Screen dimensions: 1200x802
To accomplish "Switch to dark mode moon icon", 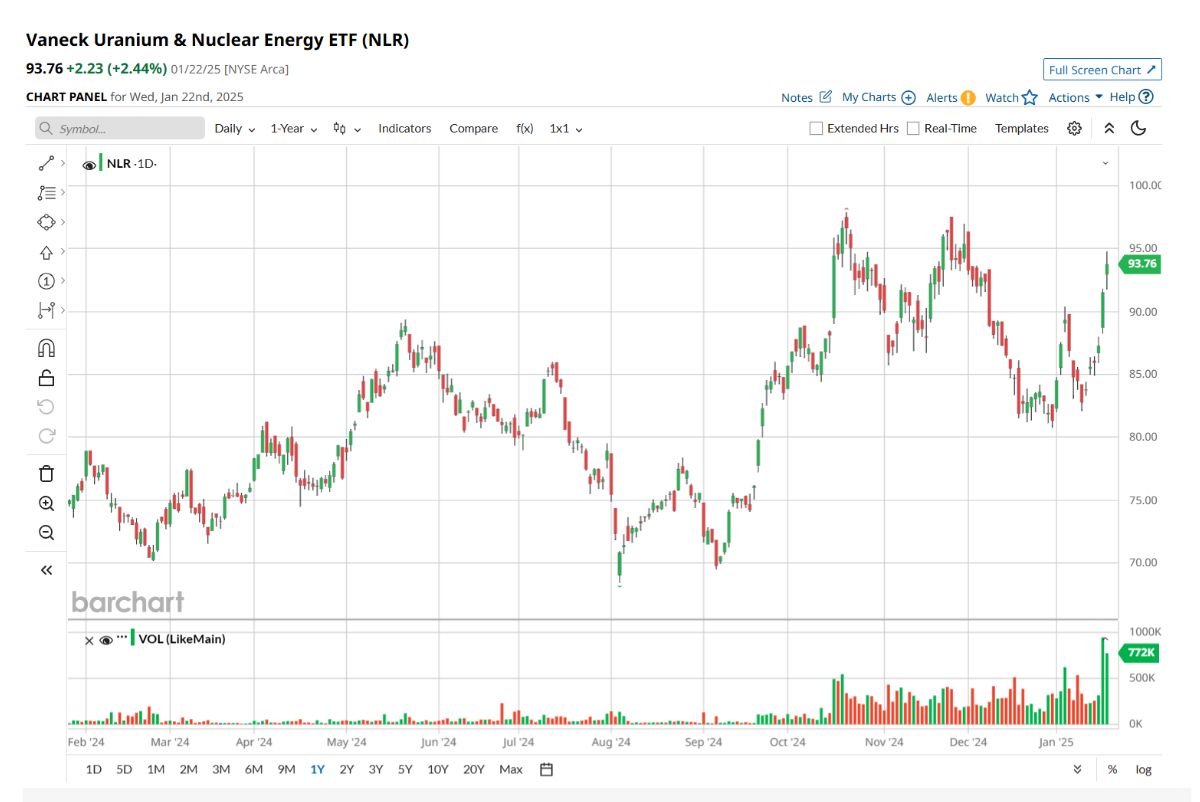I will pos(1138,128).
